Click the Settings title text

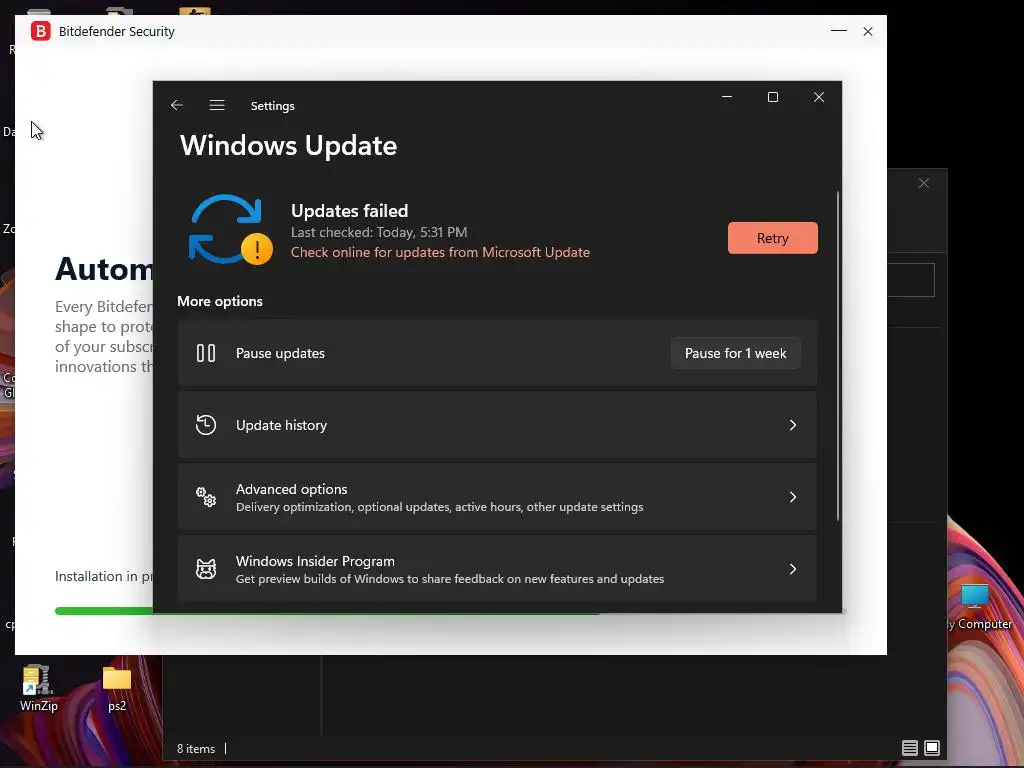272,106
